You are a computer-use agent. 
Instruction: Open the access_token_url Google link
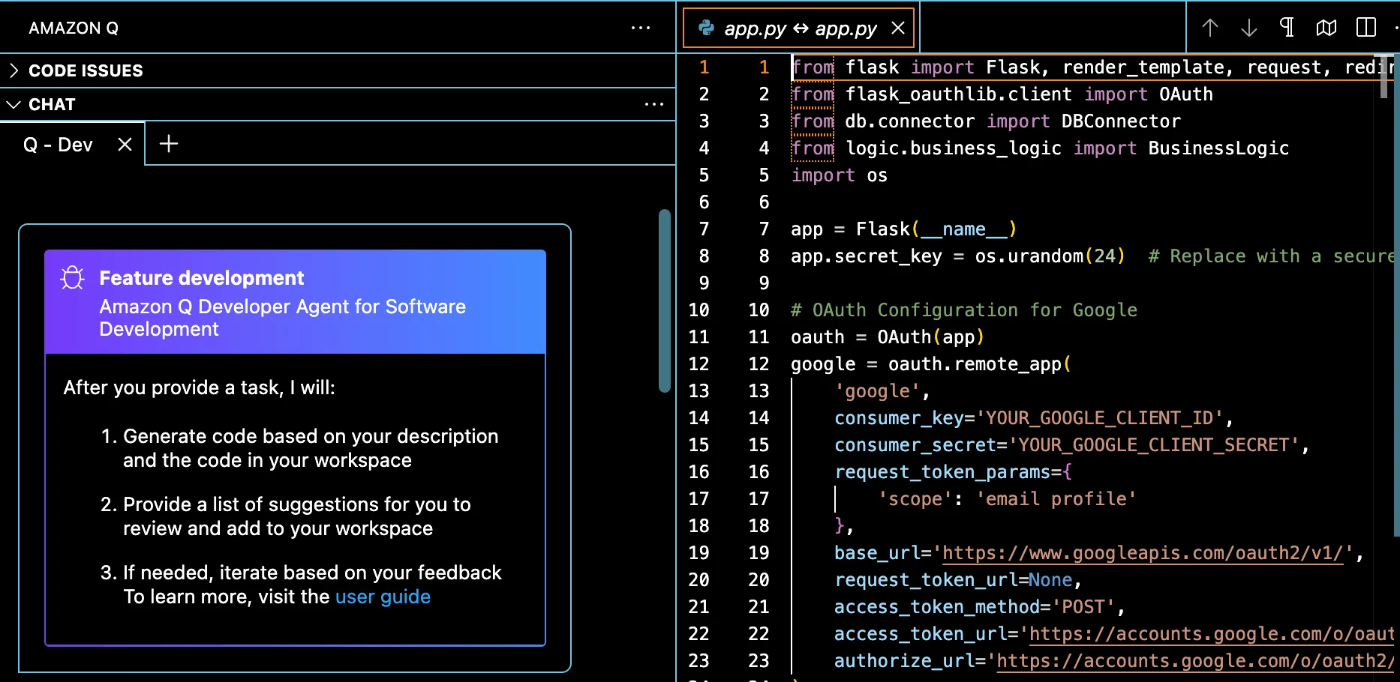[x=1211, y=634]
